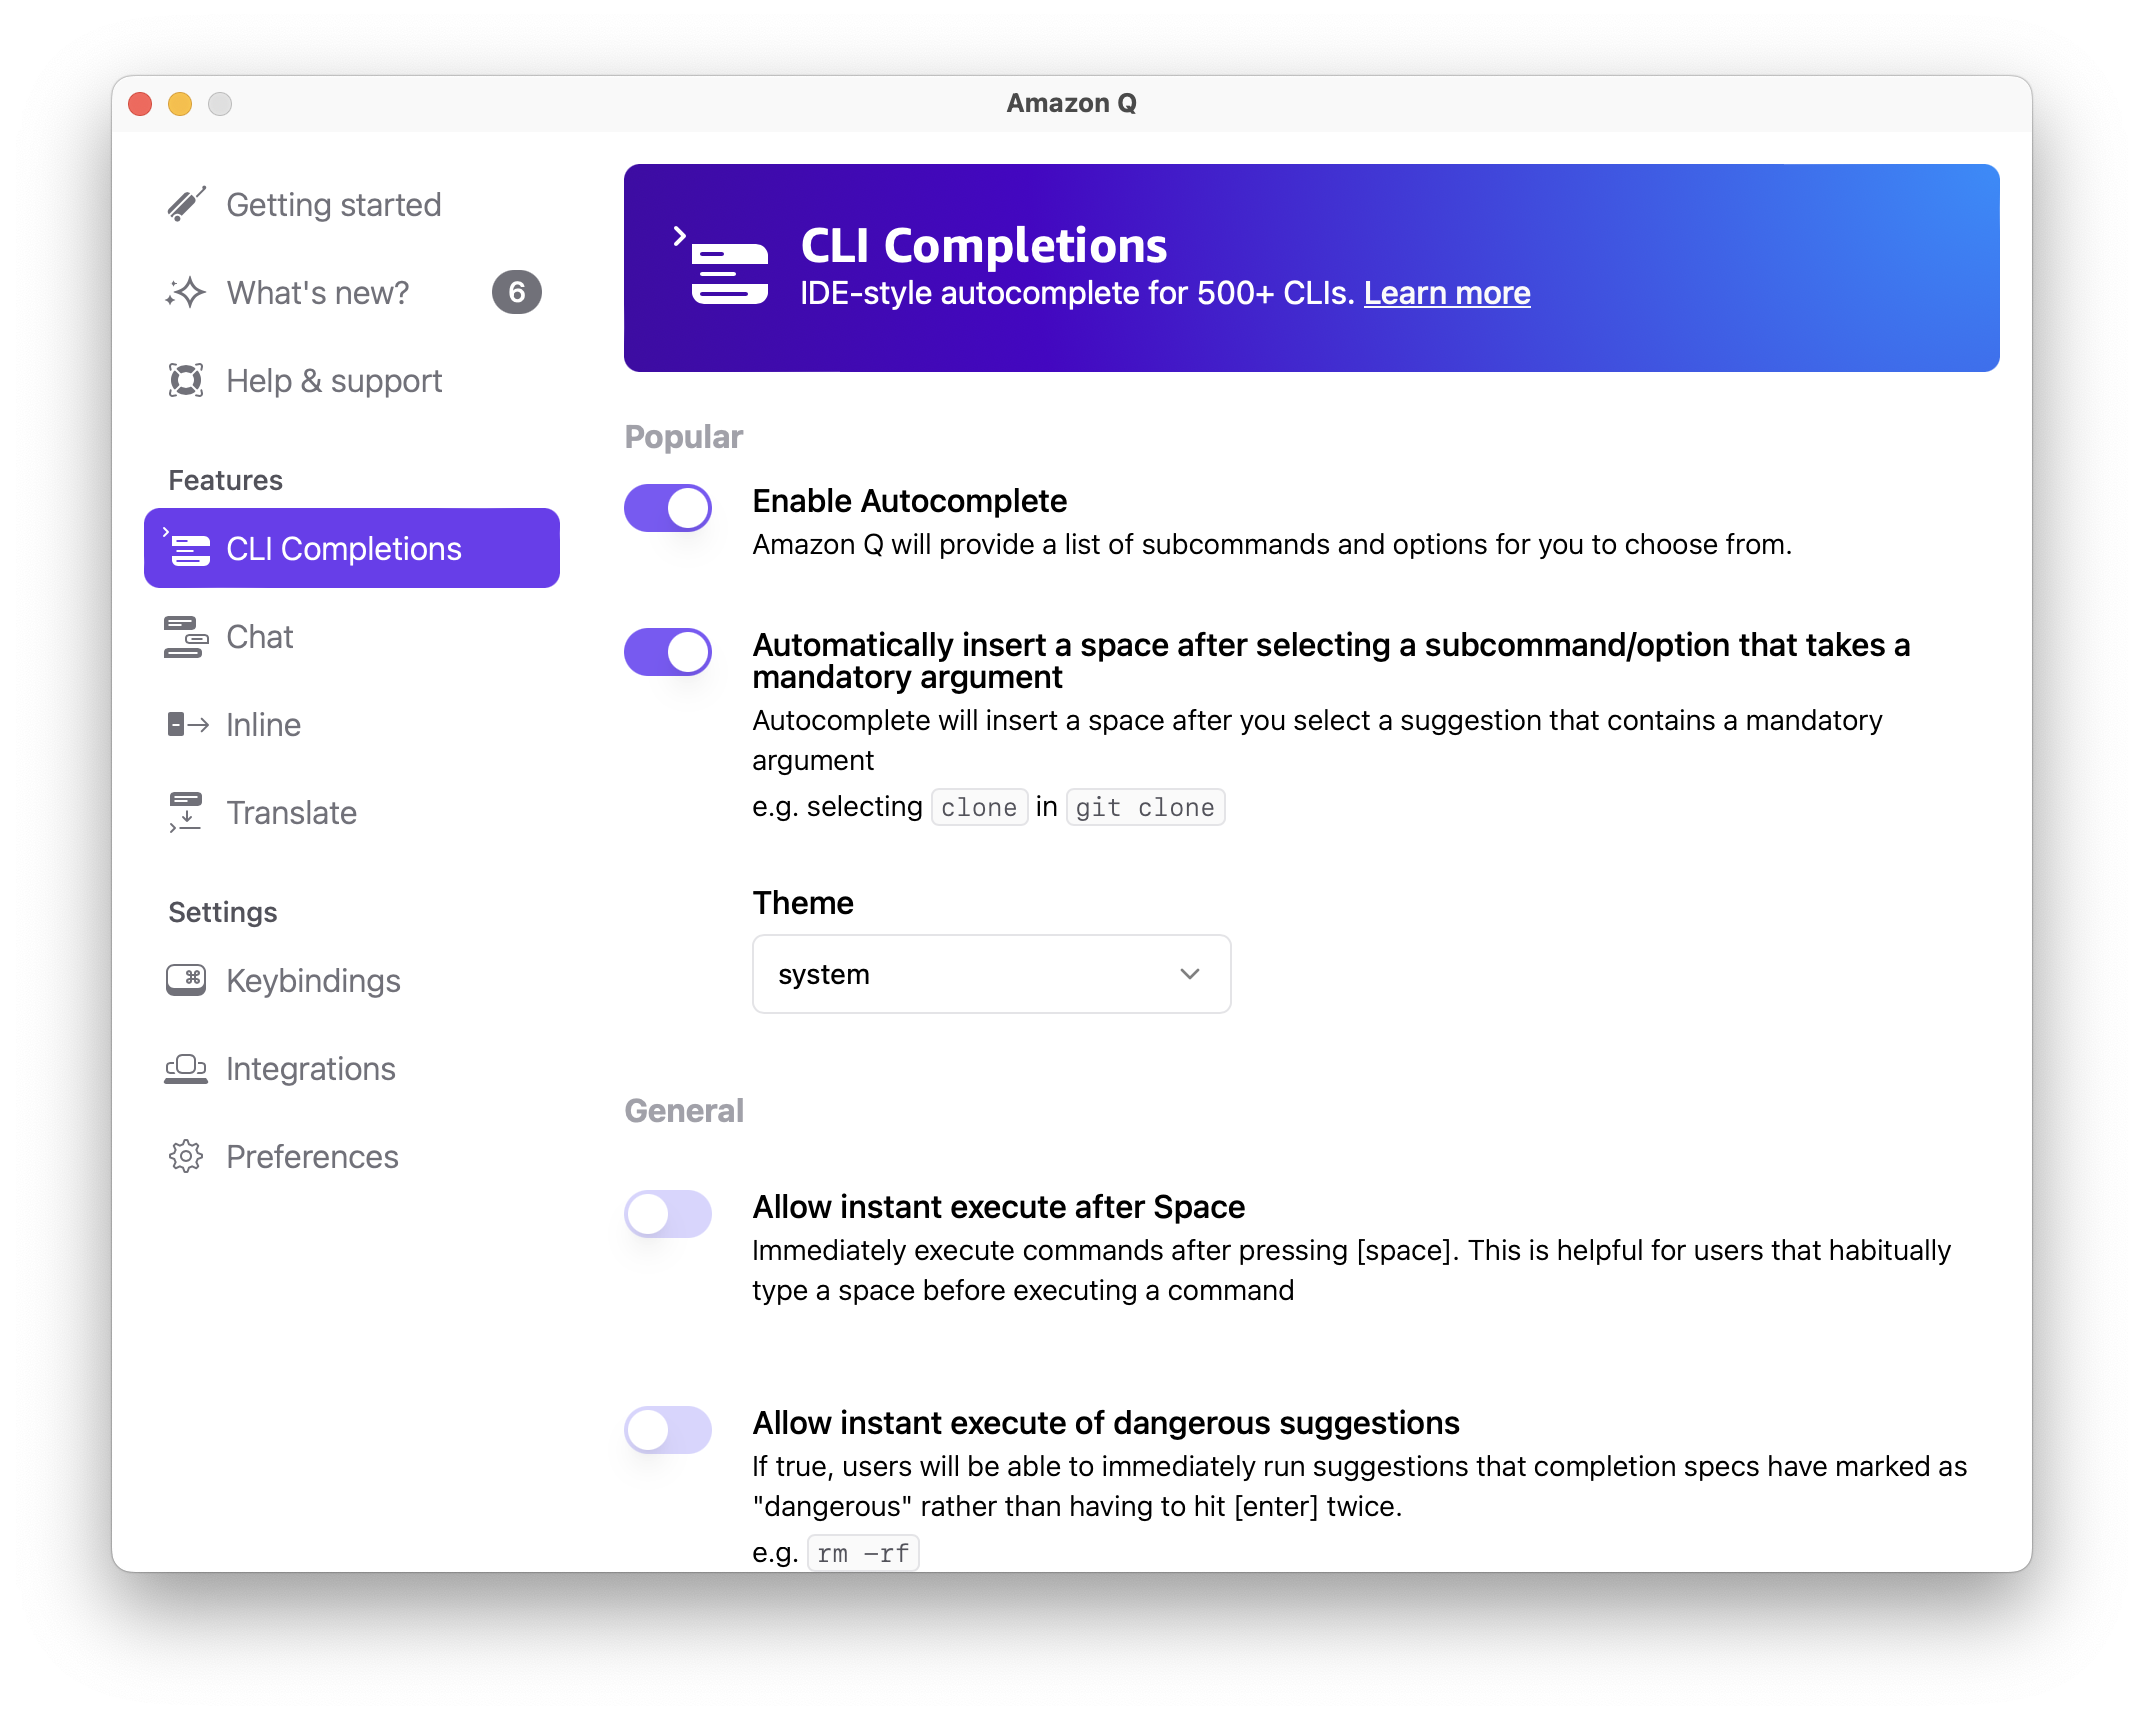
Task: Click the Chat feature icon
Action: (188, 637)
